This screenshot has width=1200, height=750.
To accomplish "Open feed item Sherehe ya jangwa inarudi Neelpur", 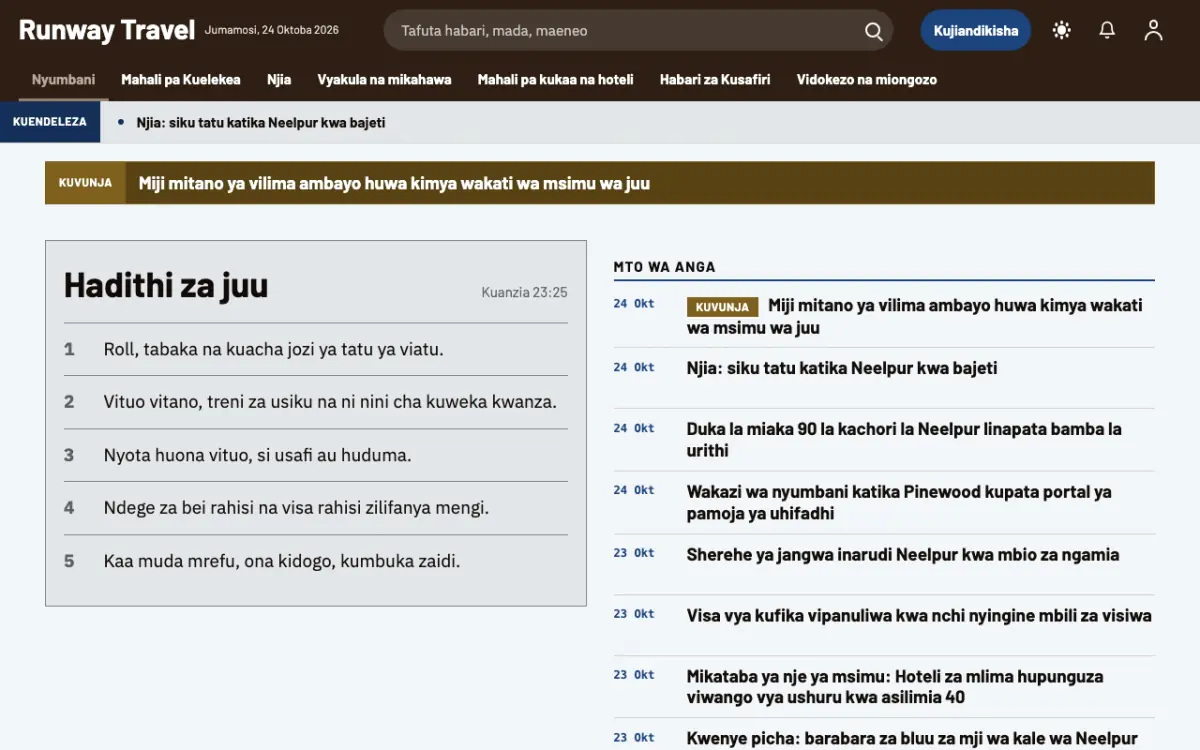I will coord(903,555).
